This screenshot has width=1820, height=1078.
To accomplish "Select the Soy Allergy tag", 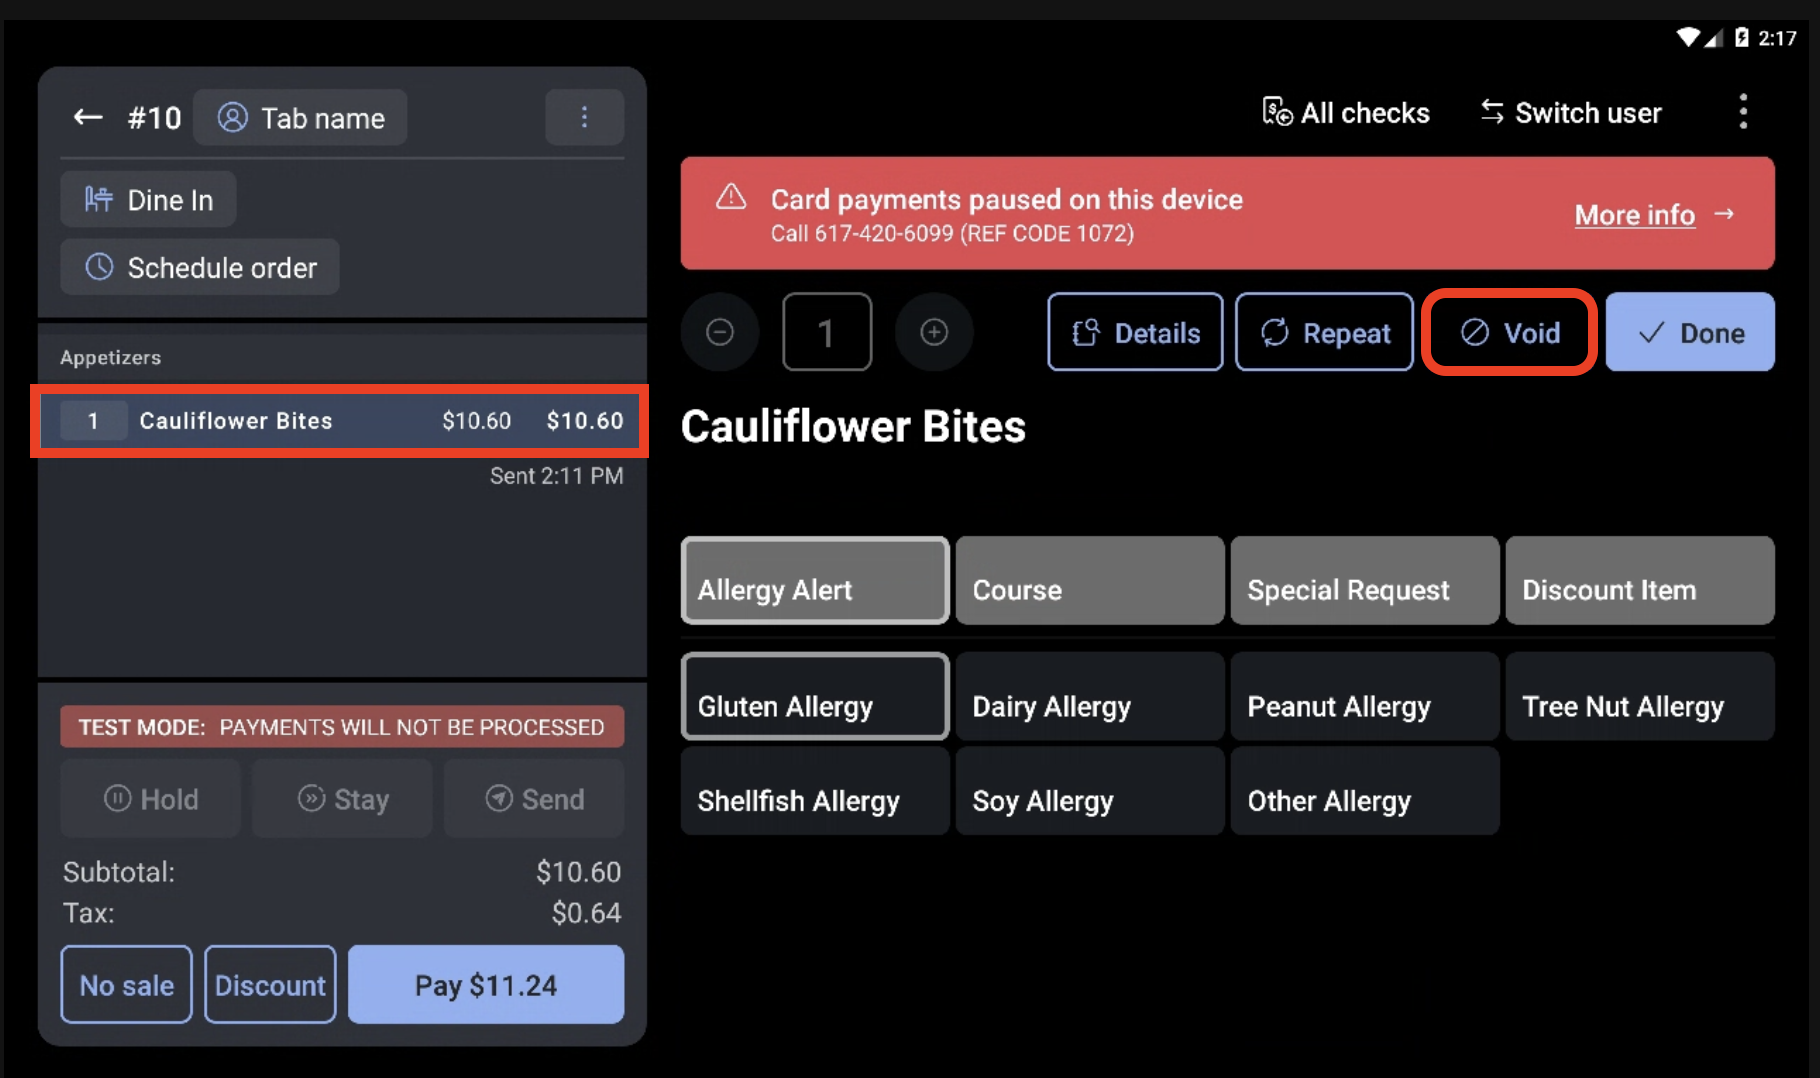I will tap(1088, 791).
